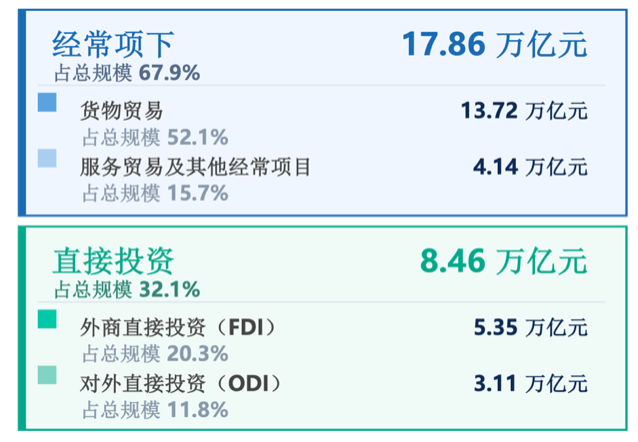The image size is (638, 442).
Task: Click the light blue 服务贸易 legend square
Action: (47, 157)
